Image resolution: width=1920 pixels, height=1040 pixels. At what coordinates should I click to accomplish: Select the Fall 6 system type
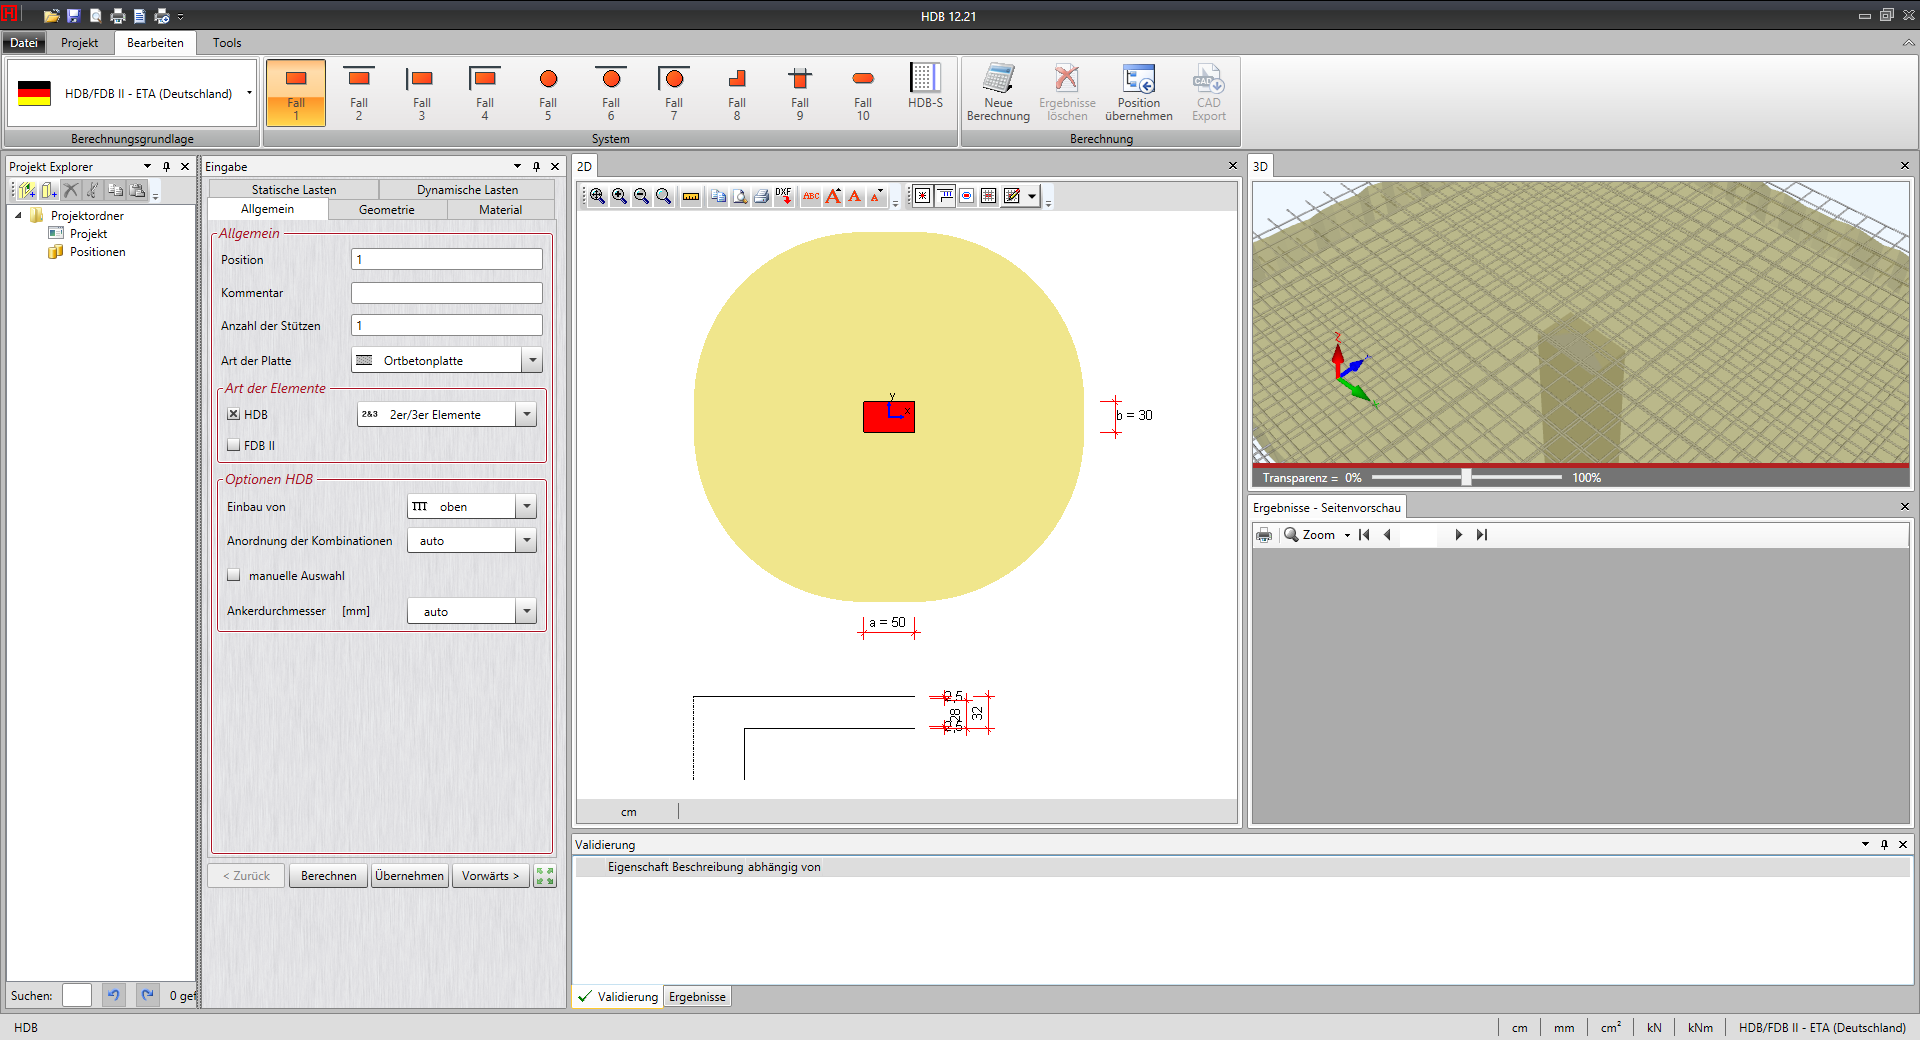point(611,93)
